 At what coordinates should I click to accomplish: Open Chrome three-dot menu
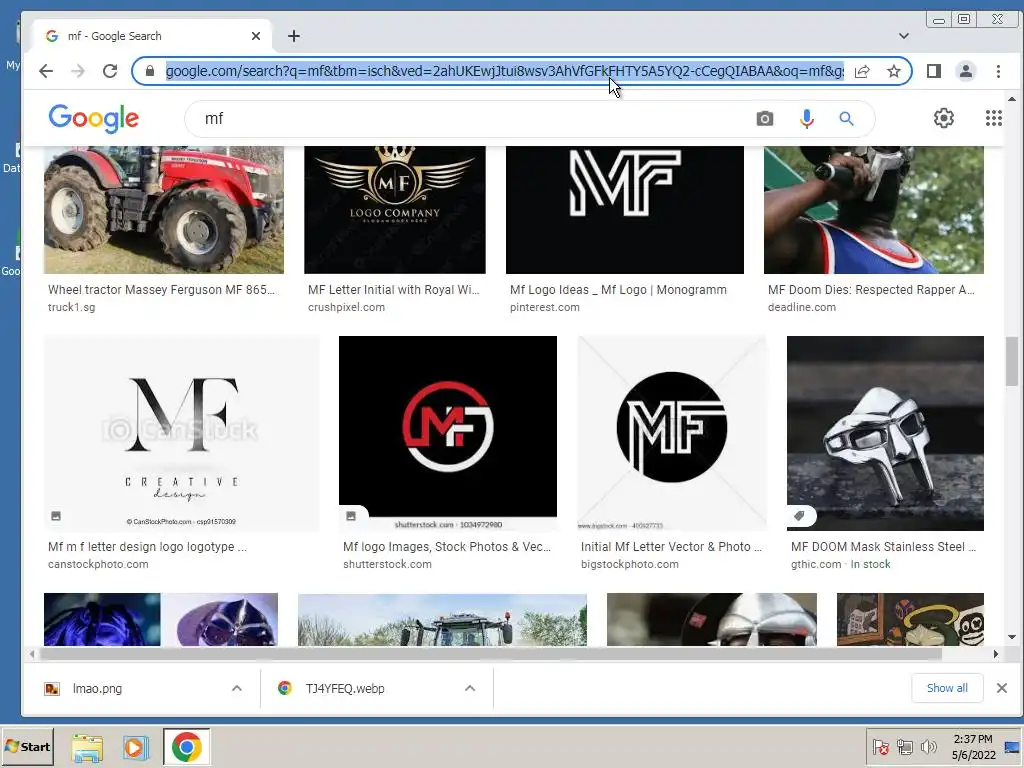pos(998,71)
